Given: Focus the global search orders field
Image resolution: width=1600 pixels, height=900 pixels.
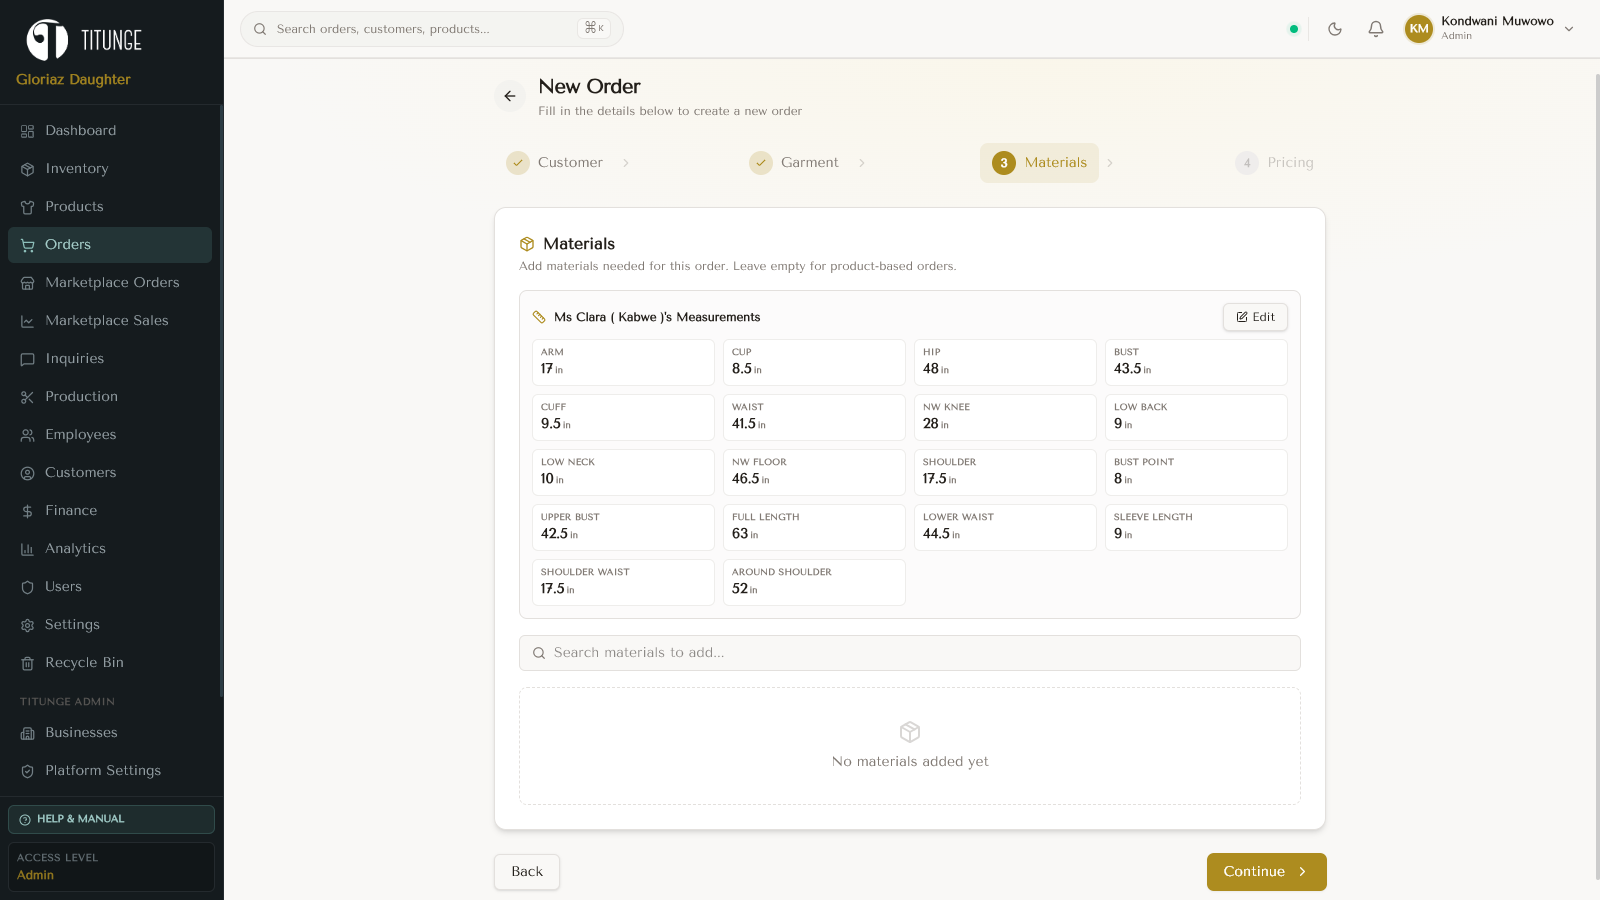Looking at the screenshot, I should click(432, 29).
